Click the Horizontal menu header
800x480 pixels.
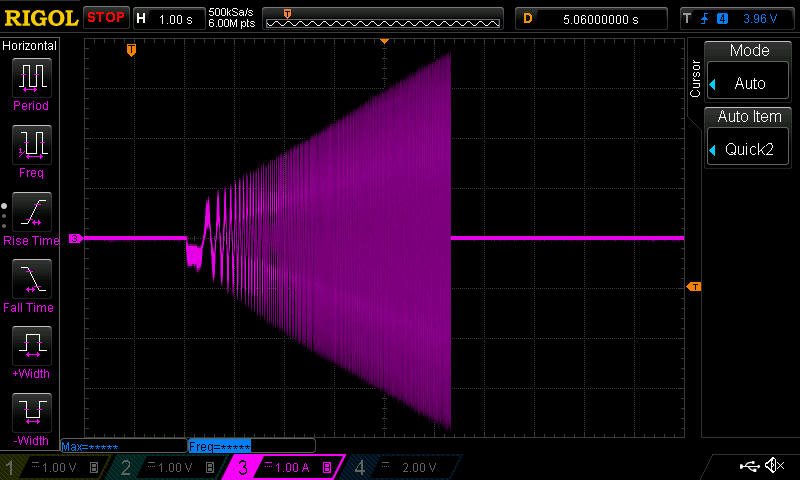[x=30, y=45]
